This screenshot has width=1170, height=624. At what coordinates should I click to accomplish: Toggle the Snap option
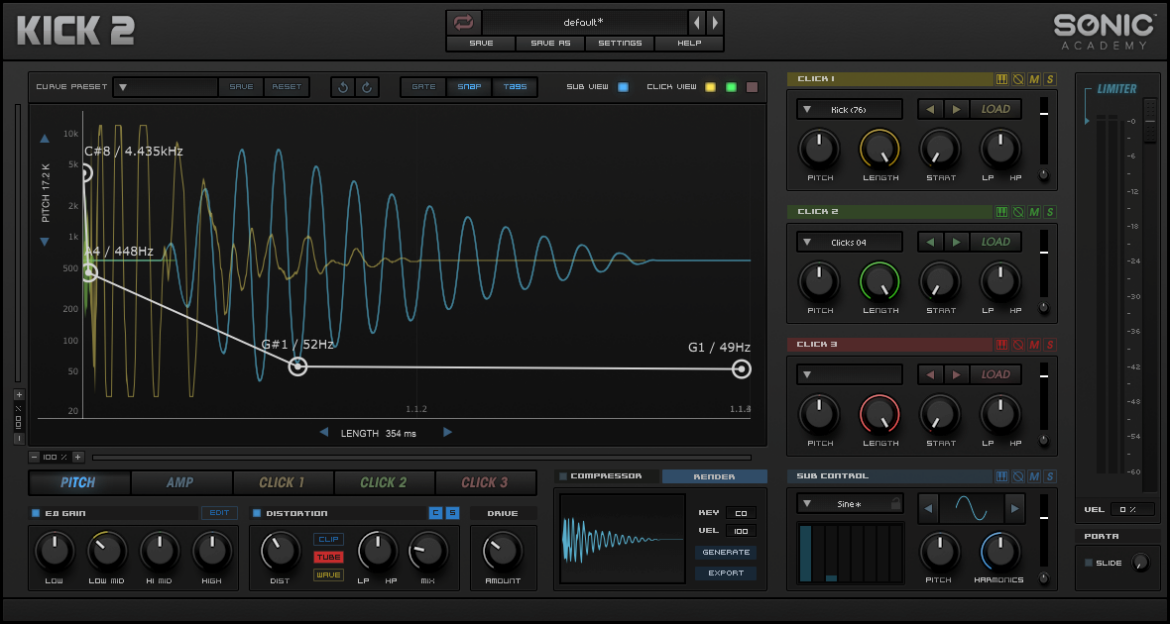[x=469, y=87]
